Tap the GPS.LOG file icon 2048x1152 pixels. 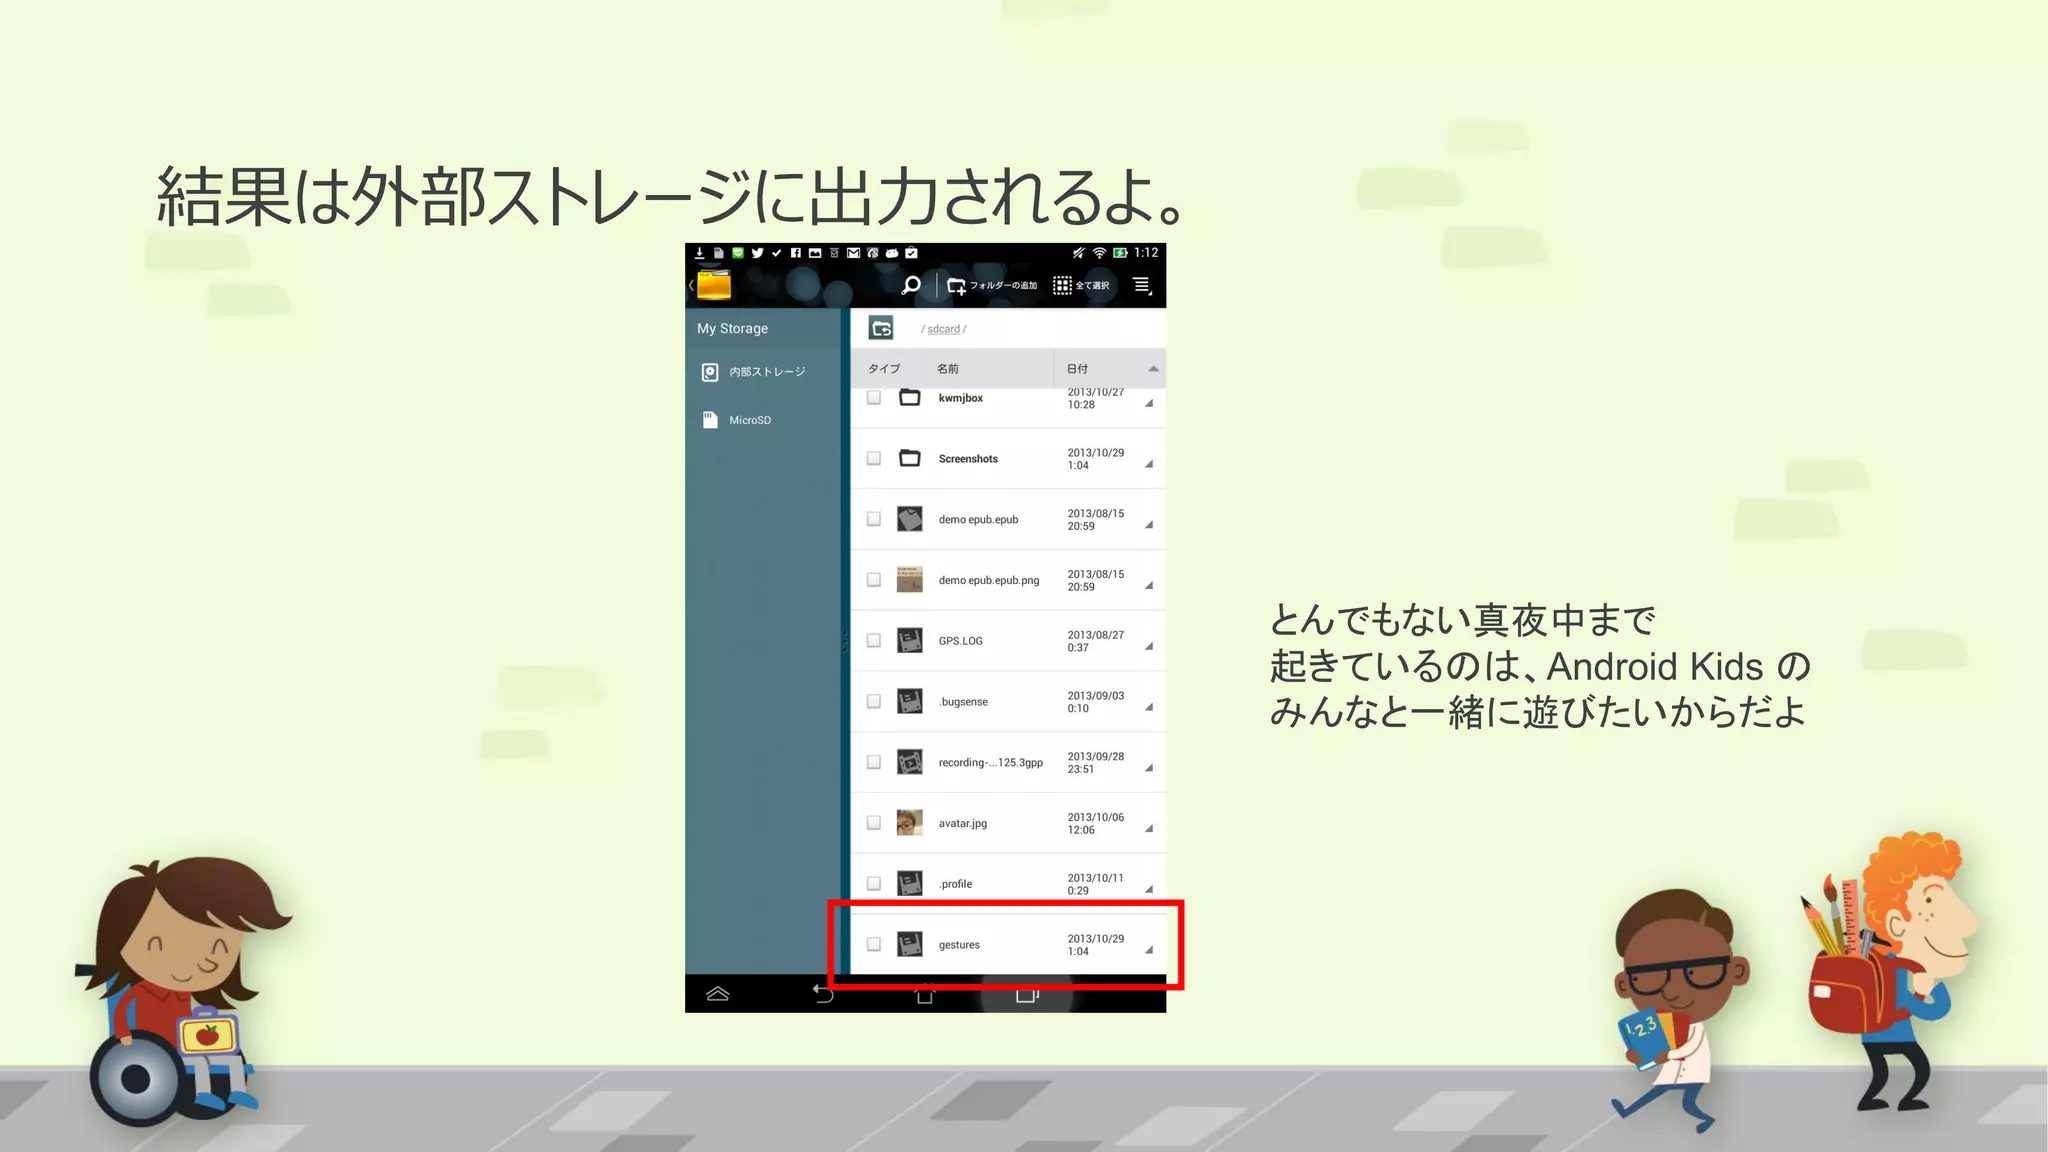(910, 640)
